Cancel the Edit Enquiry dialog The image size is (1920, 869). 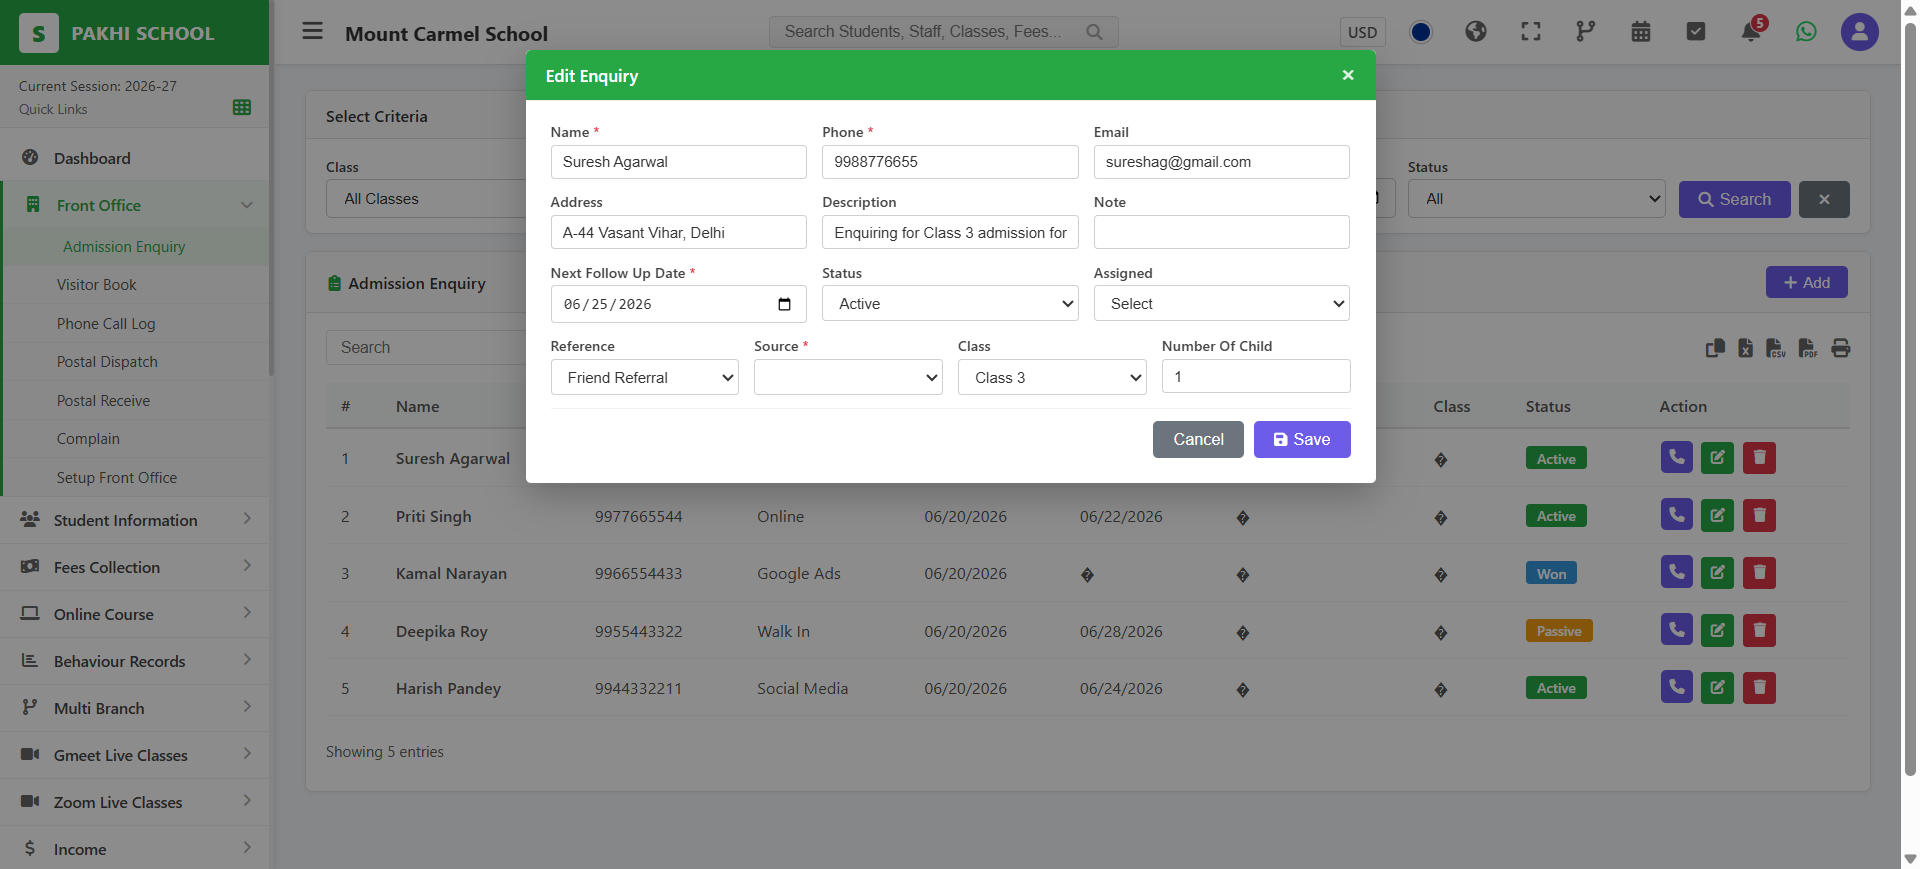pos(1198,440)
